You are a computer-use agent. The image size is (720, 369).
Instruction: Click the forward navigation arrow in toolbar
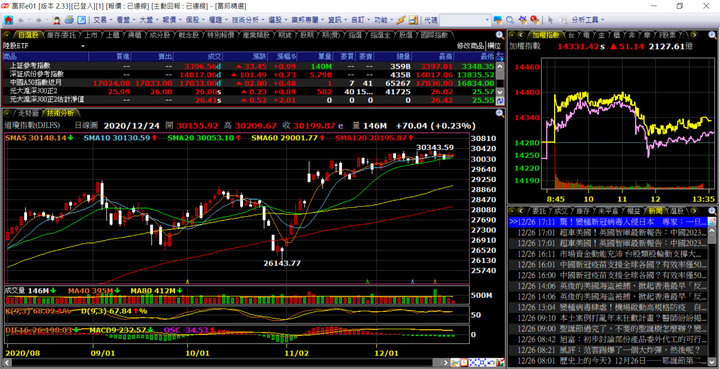(39, 20)
